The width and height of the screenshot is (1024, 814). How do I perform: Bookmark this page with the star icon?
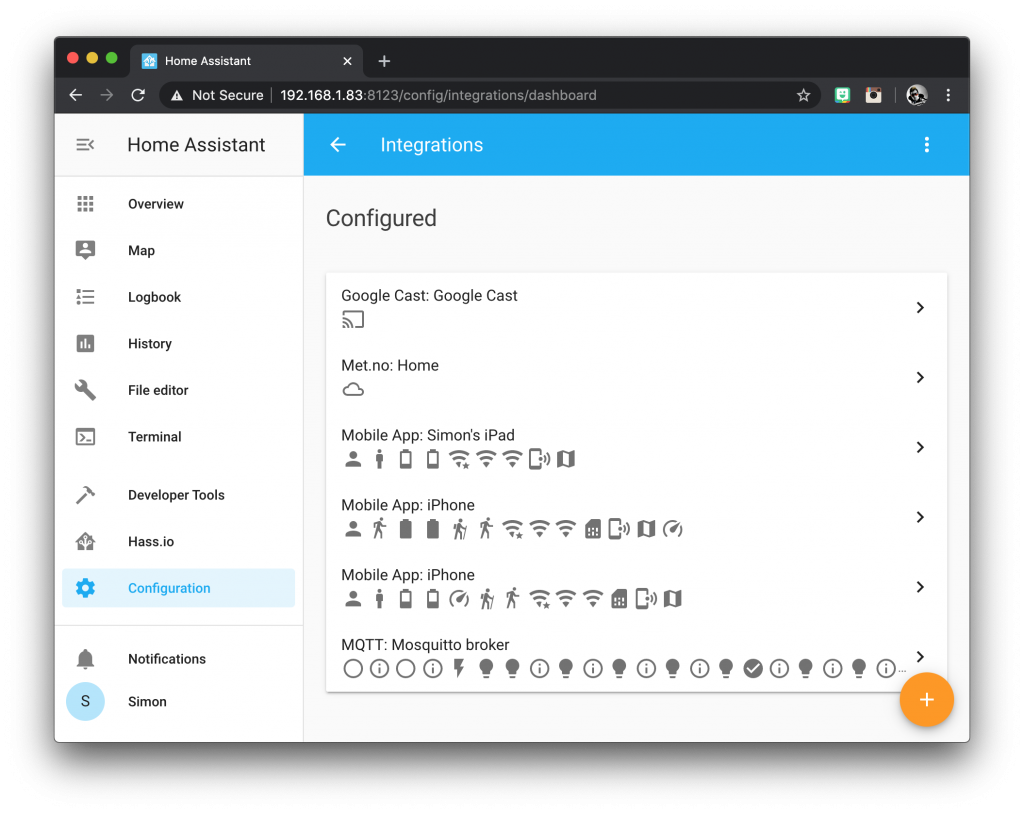click(x=803, y=95)
